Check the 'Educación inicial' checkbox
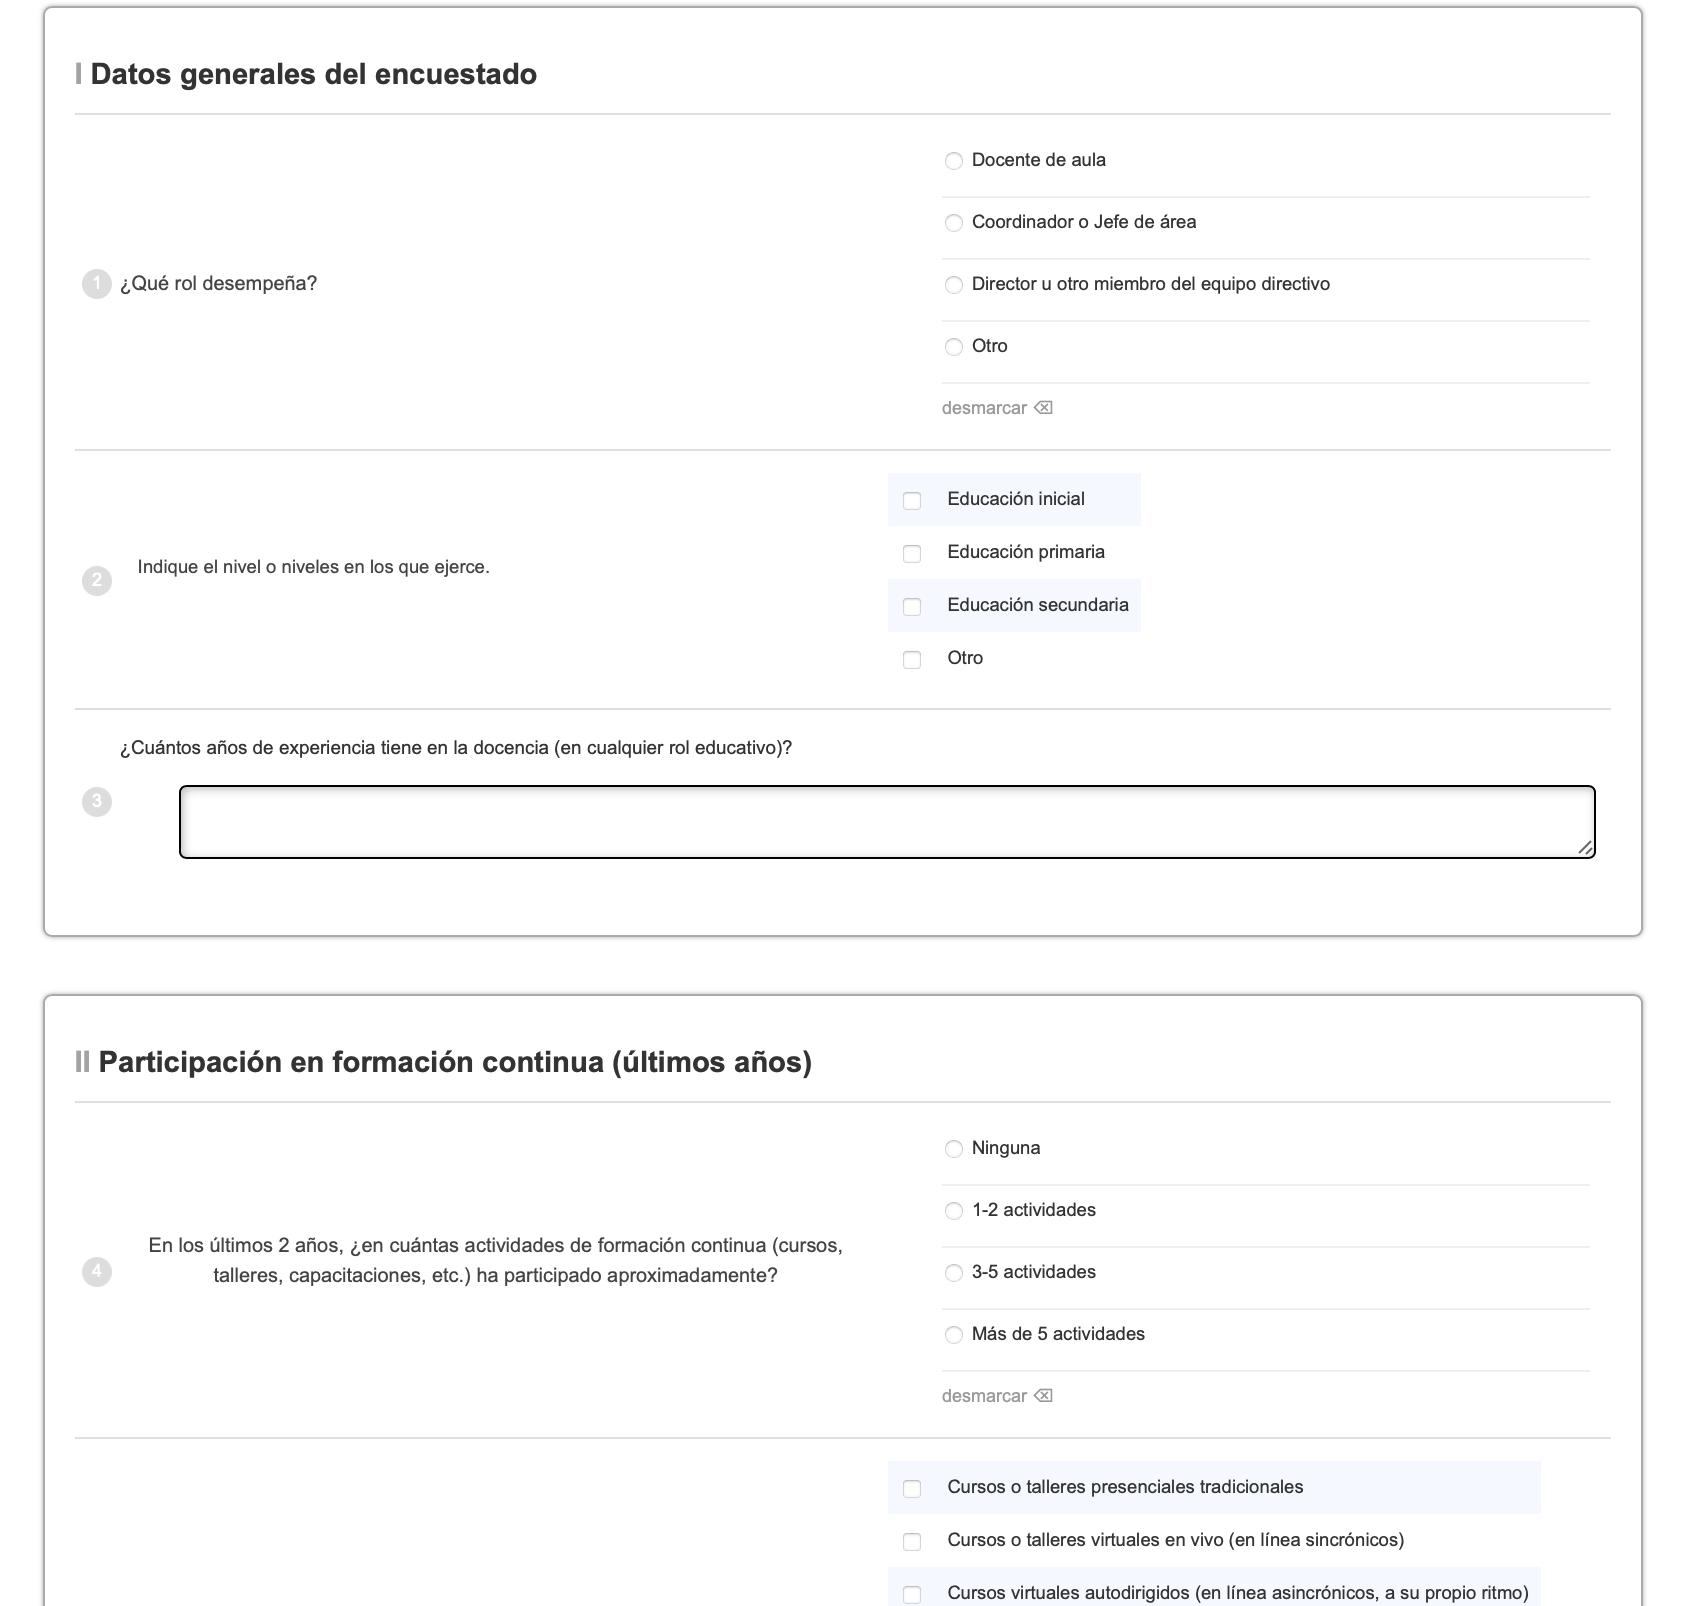 tap(912, 501)
